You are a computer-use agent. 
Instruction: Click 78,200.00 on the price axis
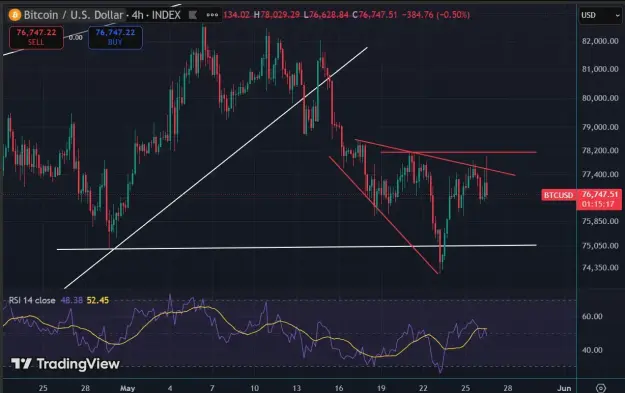tap(600, 150)
